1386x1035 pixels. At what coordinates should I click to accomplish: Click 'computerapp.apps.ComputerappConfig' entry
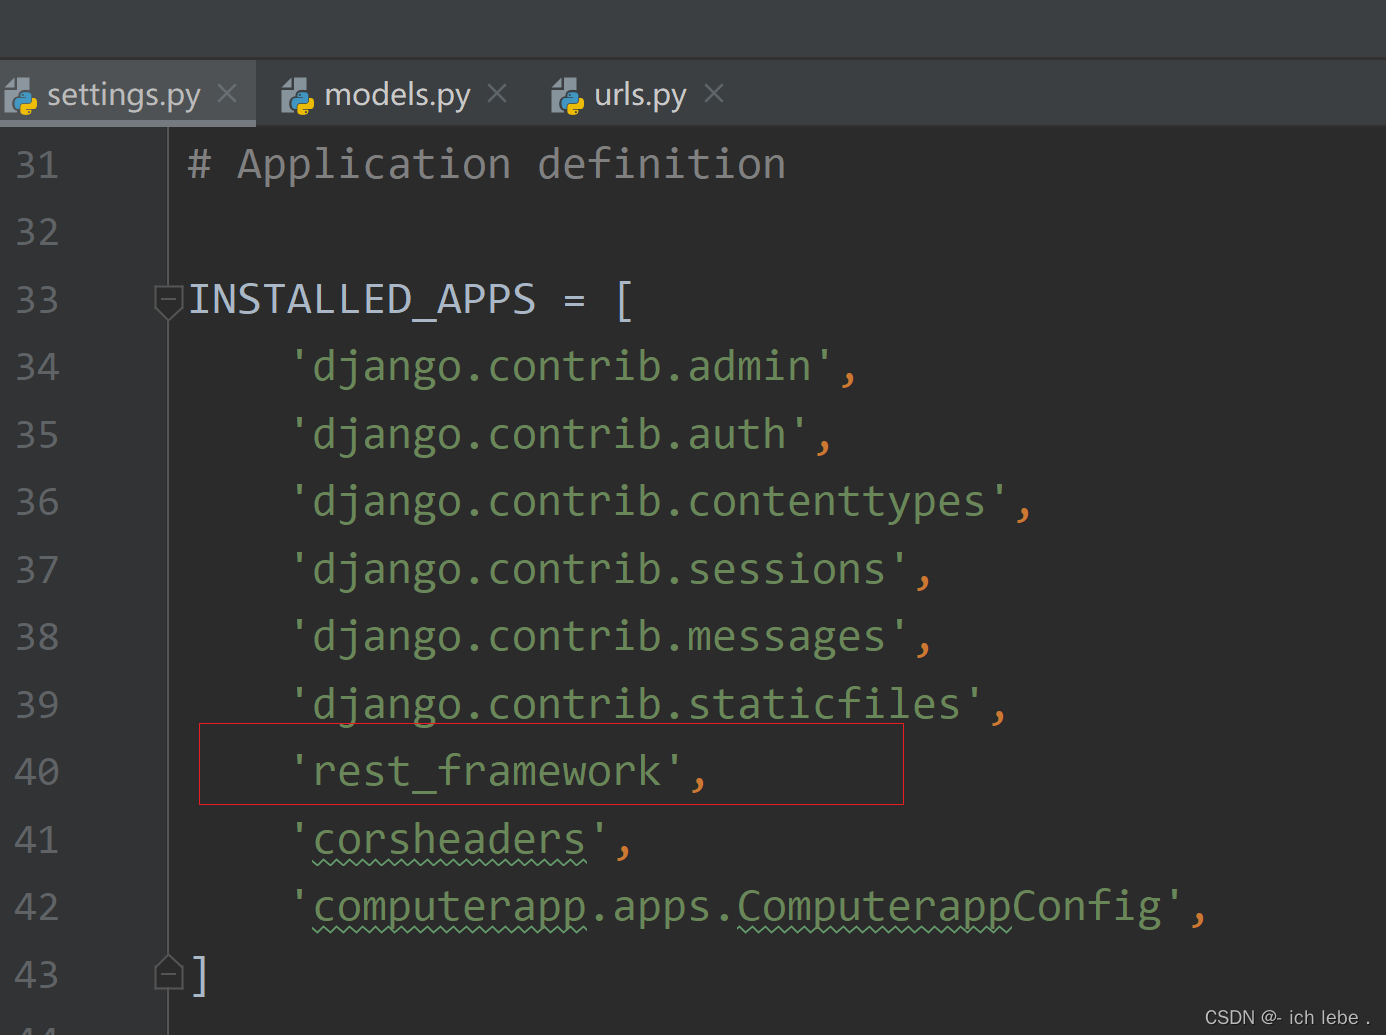736,907
